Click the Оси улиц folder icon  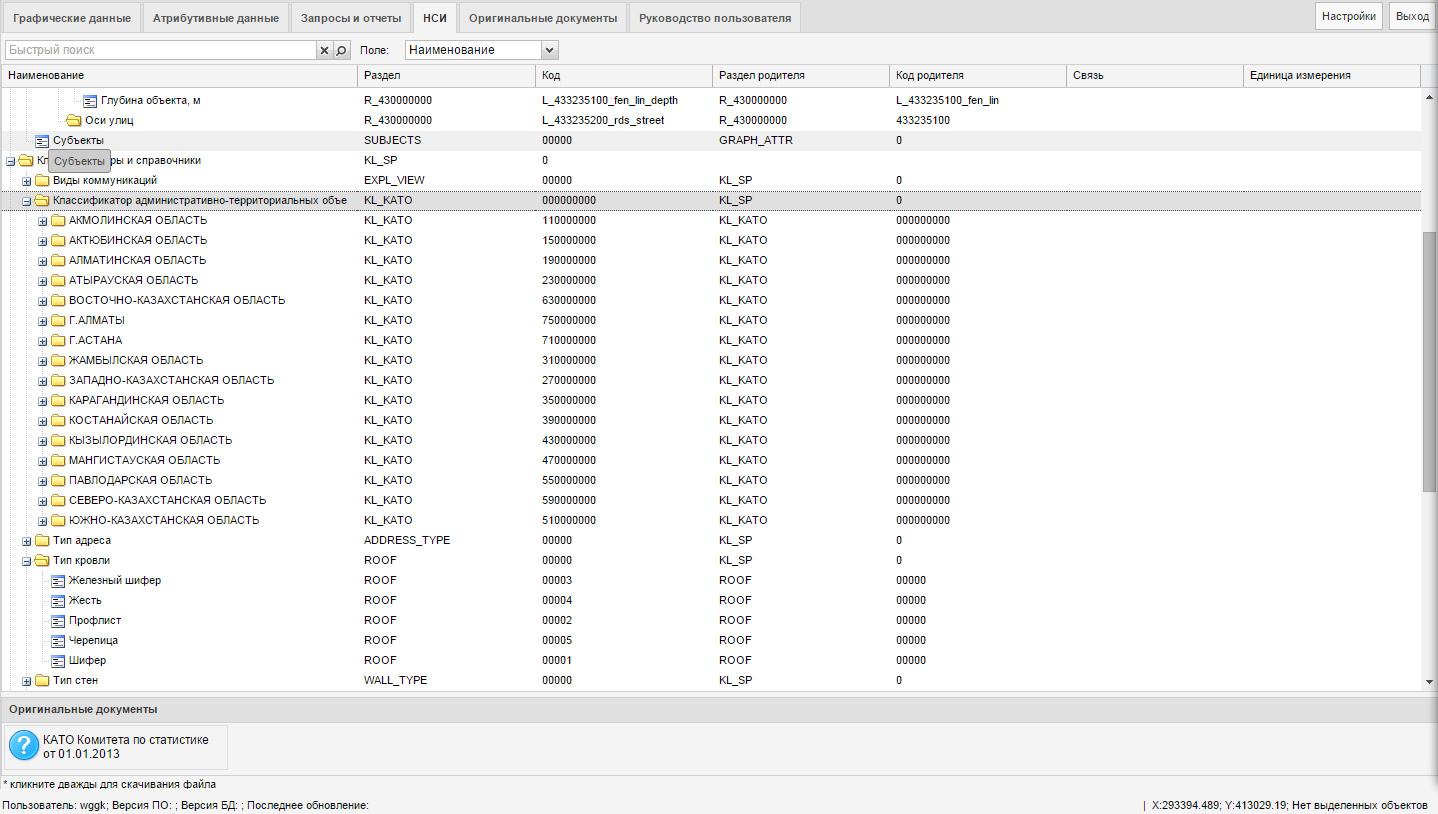coord(74,120)
